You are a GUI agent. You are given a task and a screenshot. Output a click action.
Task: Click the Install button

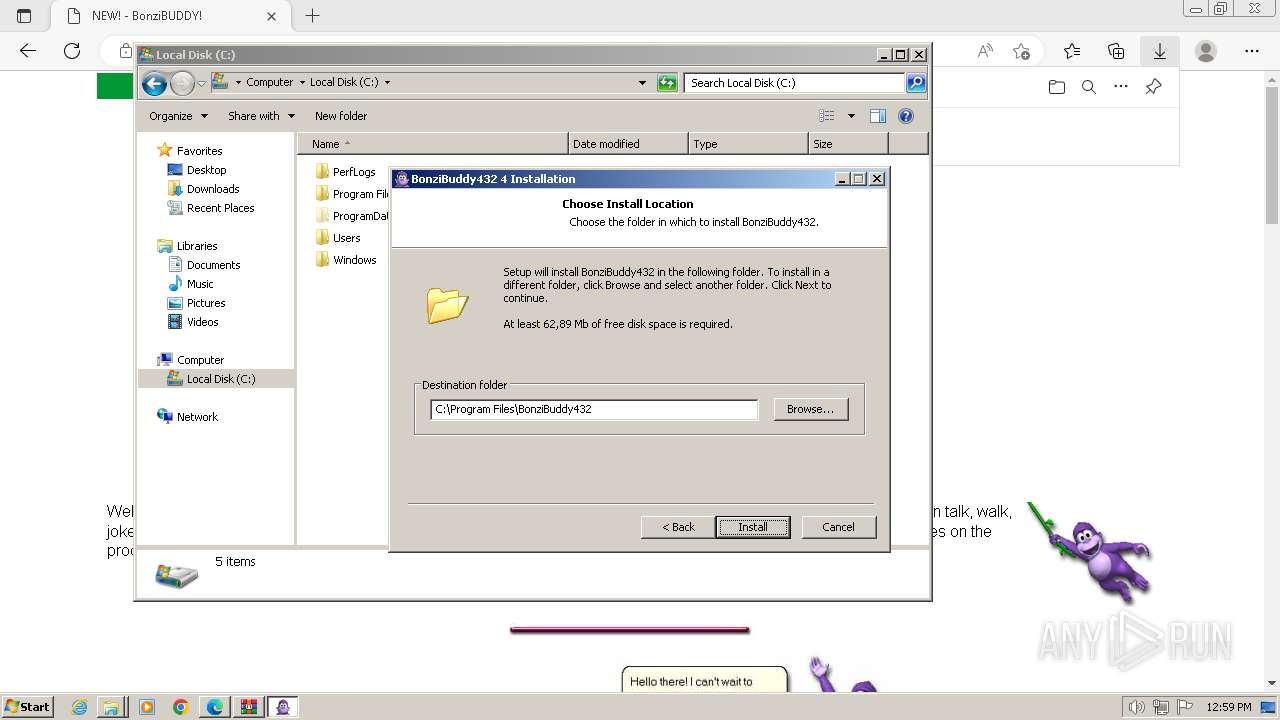[x=753, y=527]
